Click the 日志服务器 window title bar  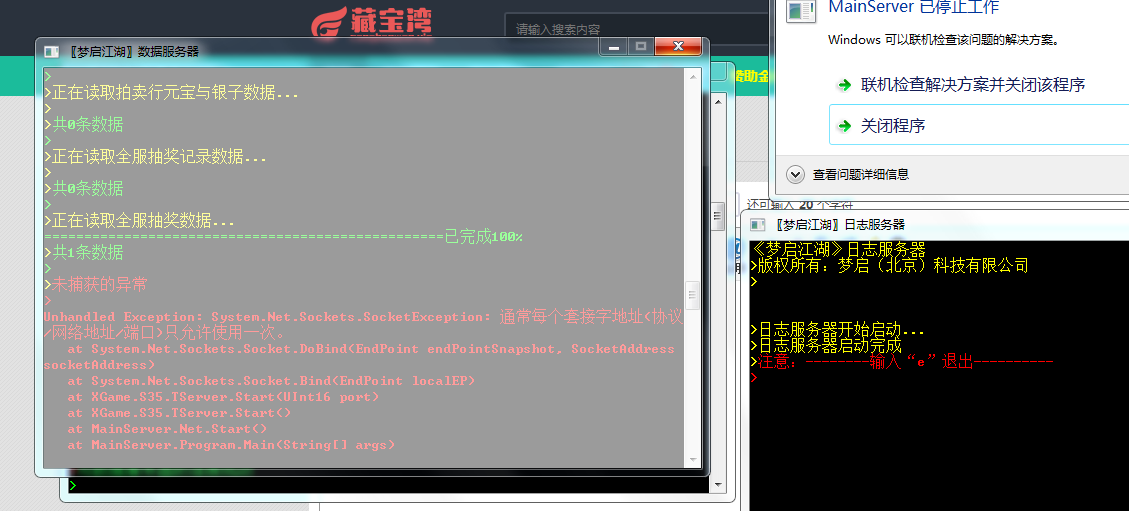[936, 225]
